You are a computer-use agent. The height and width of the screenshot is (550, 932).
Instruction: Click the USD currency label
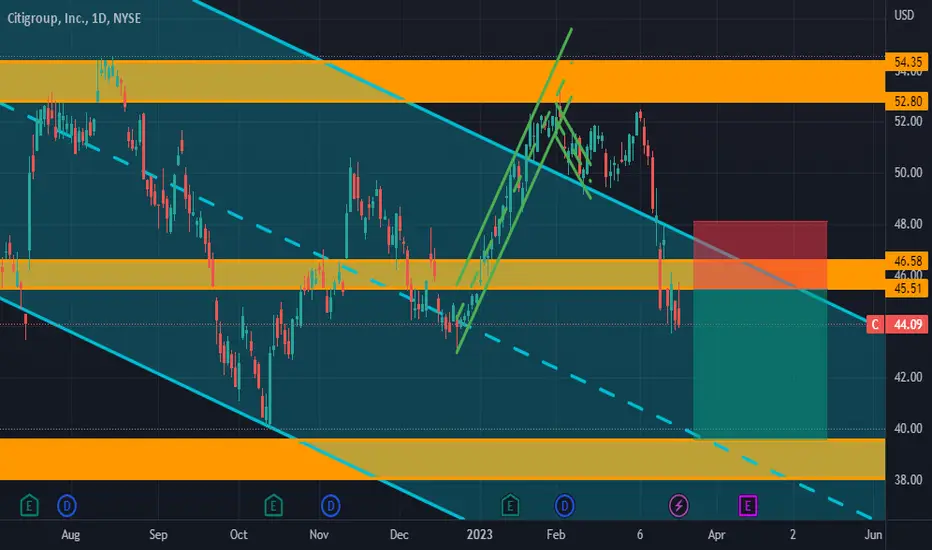[x=904, y=15]
